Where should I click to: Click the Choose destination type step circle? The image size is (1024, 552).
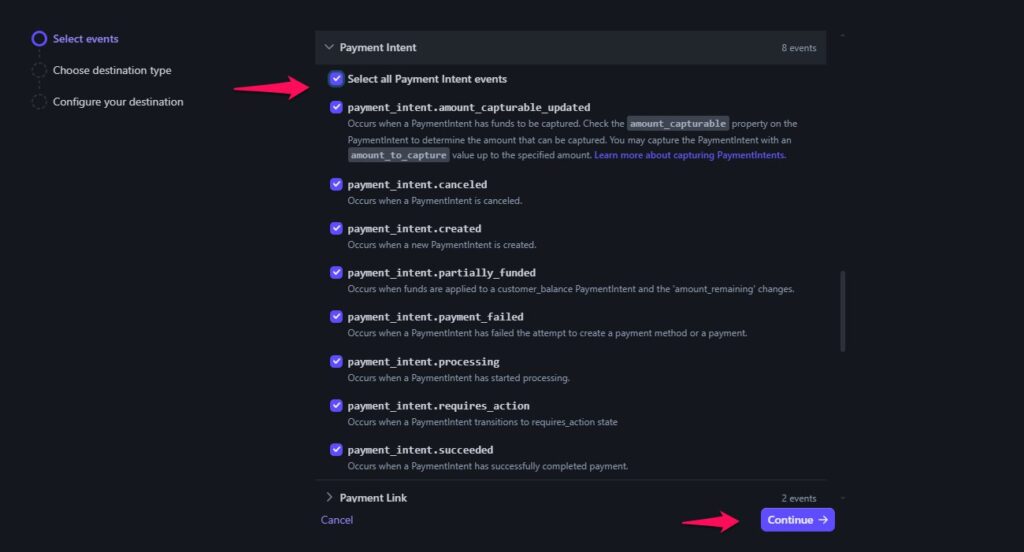tap(39, 71)
